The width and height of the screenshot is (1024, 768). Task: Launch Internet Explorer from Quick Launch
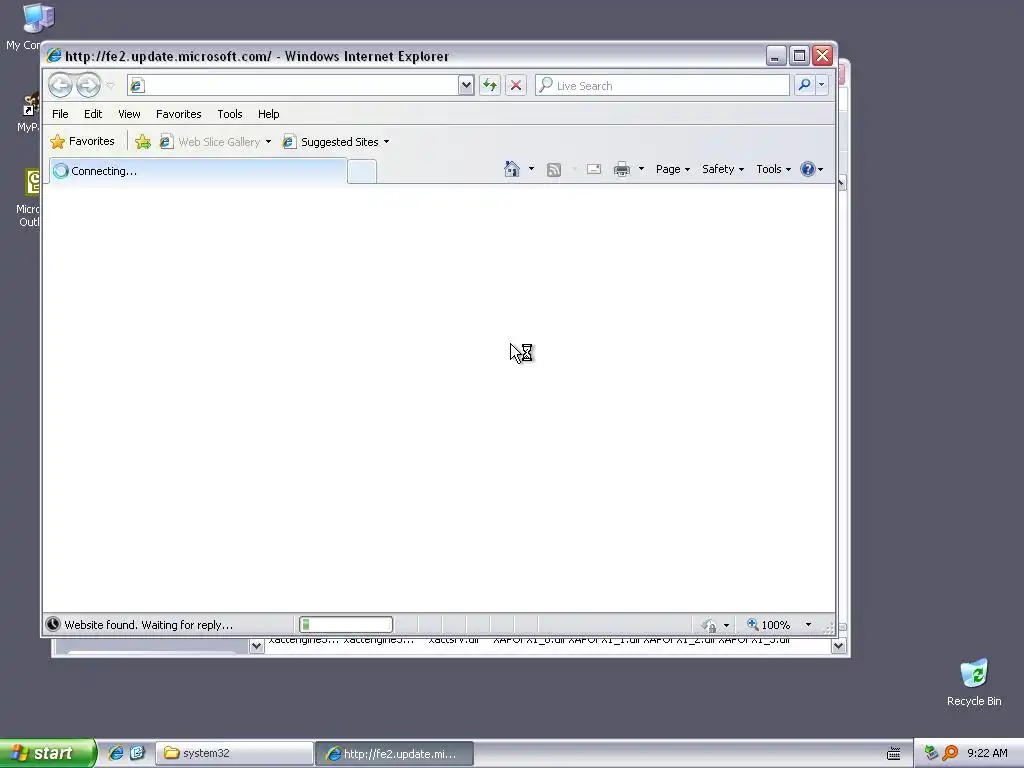116,753
